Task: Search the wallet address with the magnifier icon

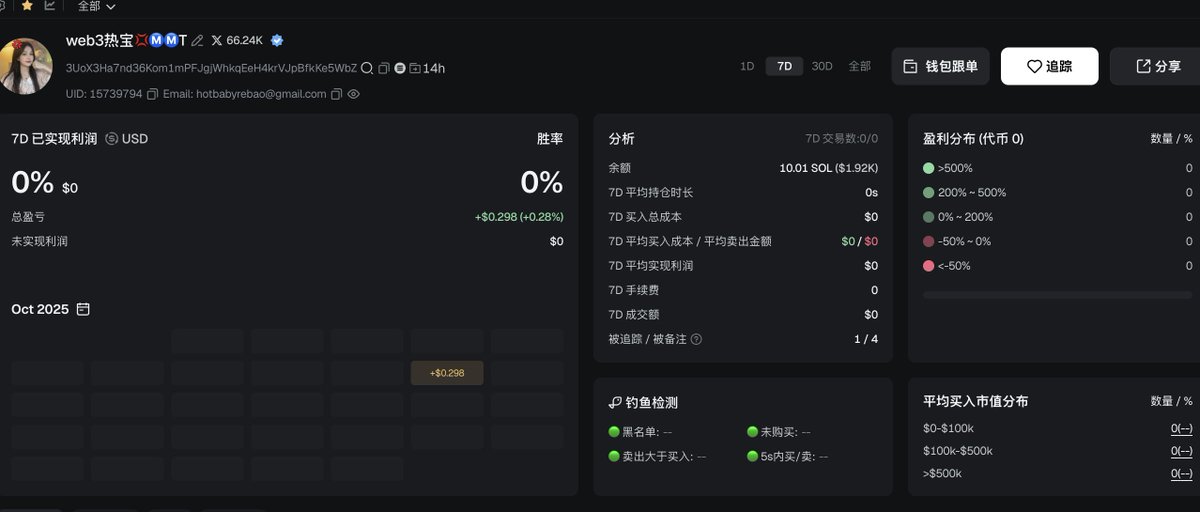Action: 367,68
